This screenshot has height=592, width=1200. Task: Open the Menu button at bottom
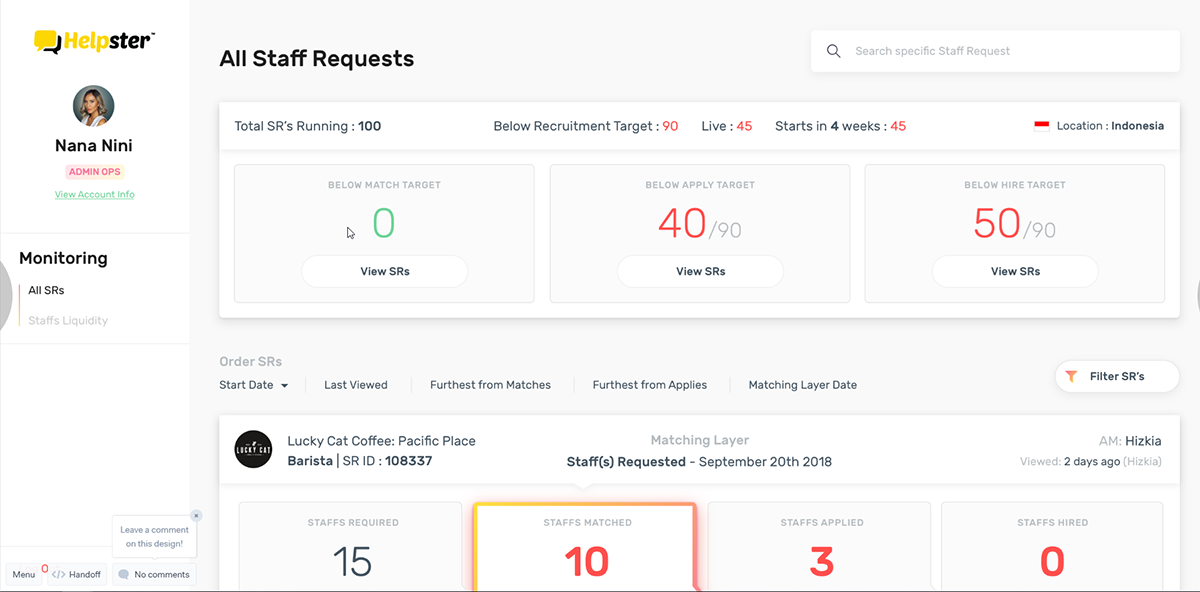pos(24,575)
